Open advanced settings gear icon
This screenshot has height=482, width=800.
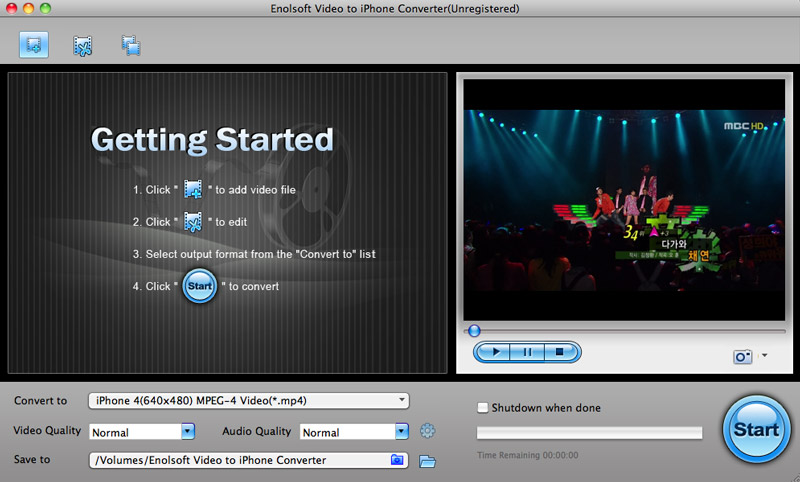[427, 431]
